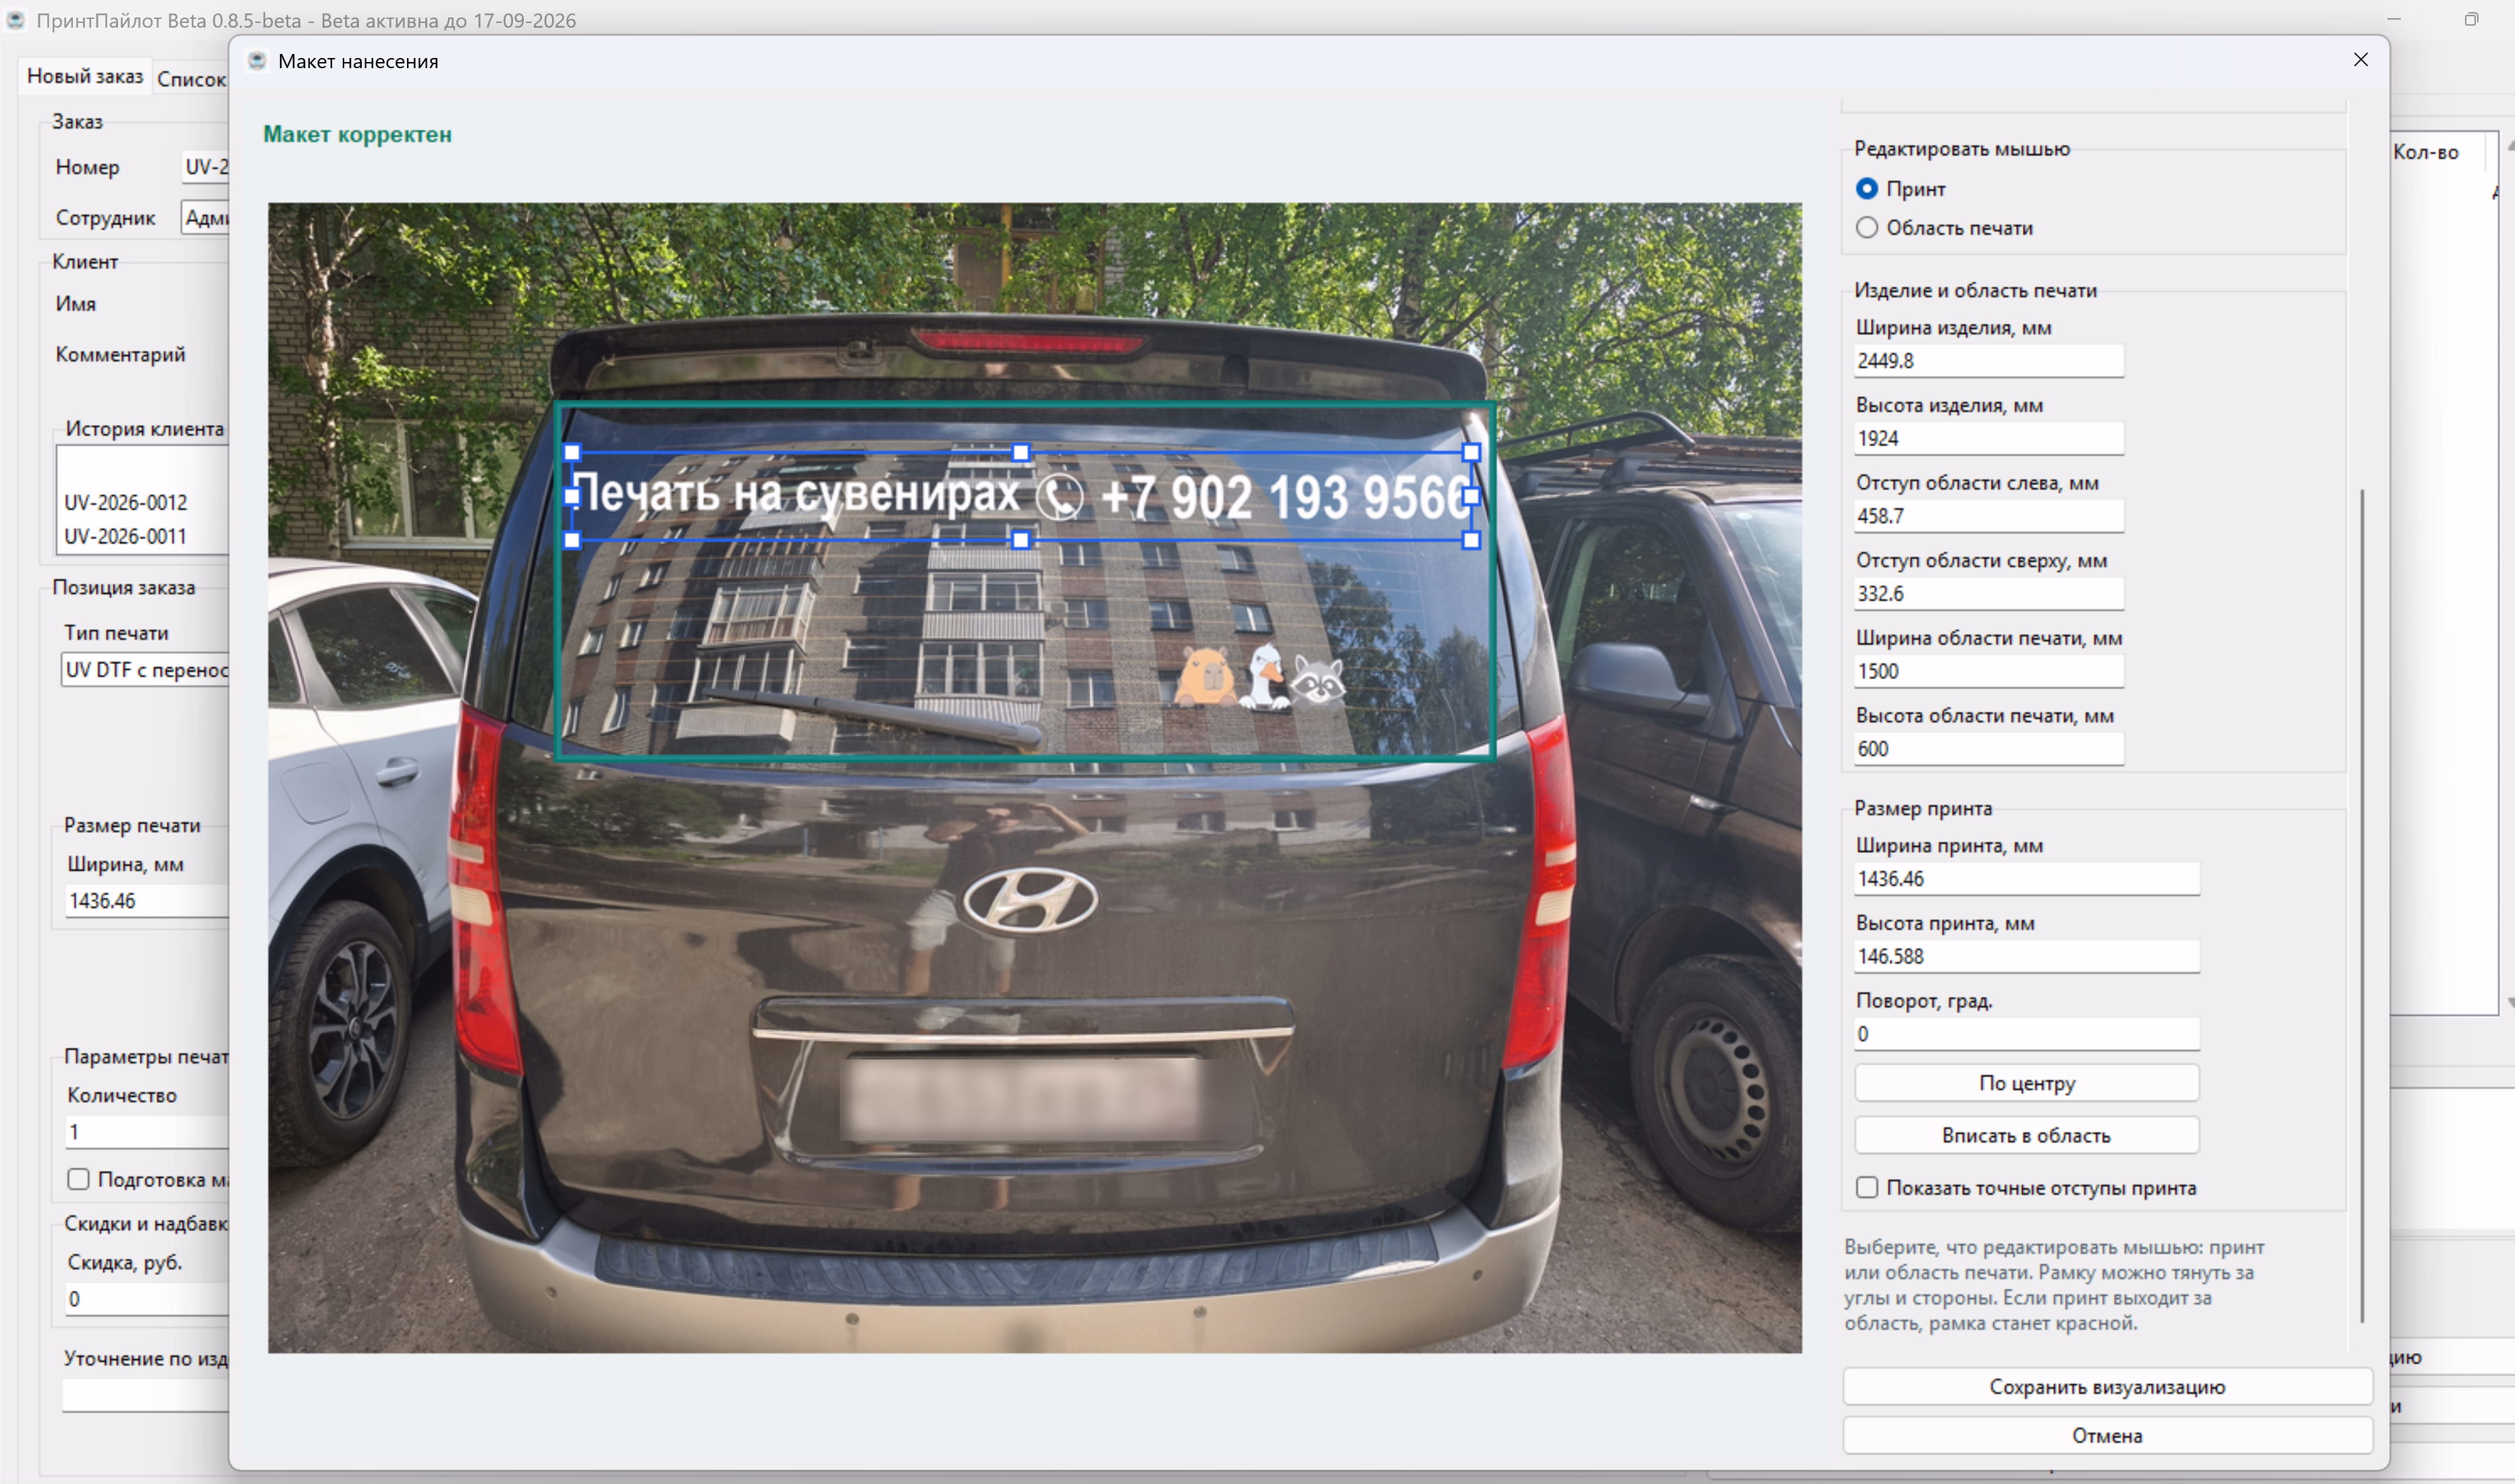
Task: Save layout with Сохранить визуализацию
Action: tap(2107, 1386)
